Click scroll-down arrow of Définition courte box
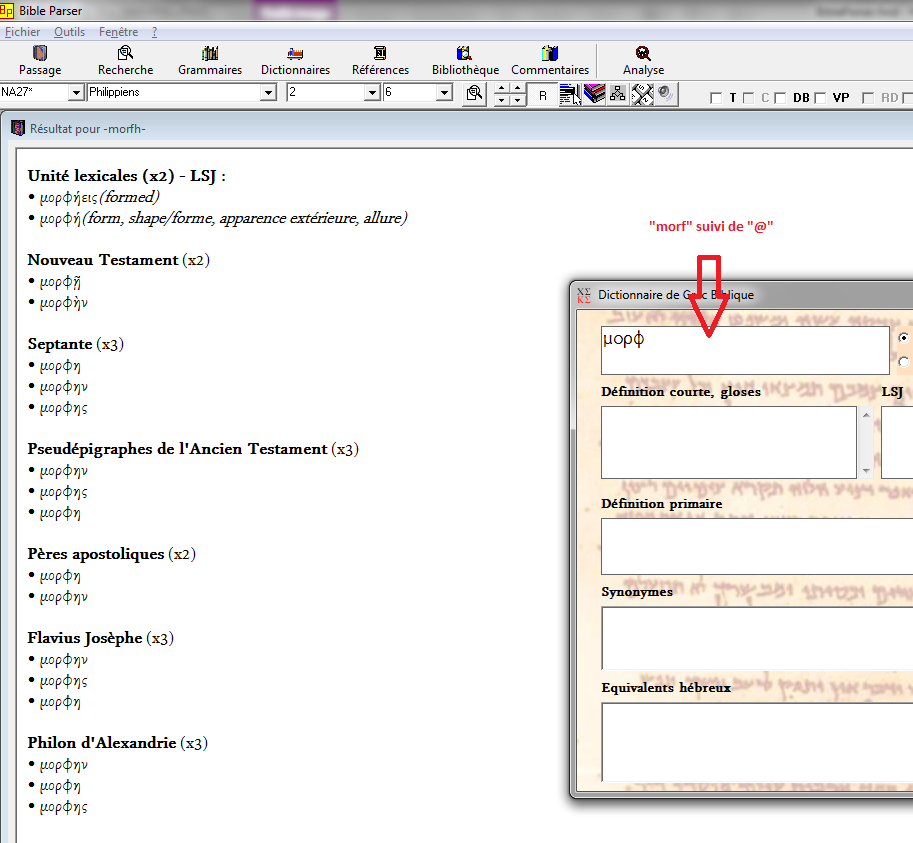Viewport: 913px width, 843px height. point(866,470)
